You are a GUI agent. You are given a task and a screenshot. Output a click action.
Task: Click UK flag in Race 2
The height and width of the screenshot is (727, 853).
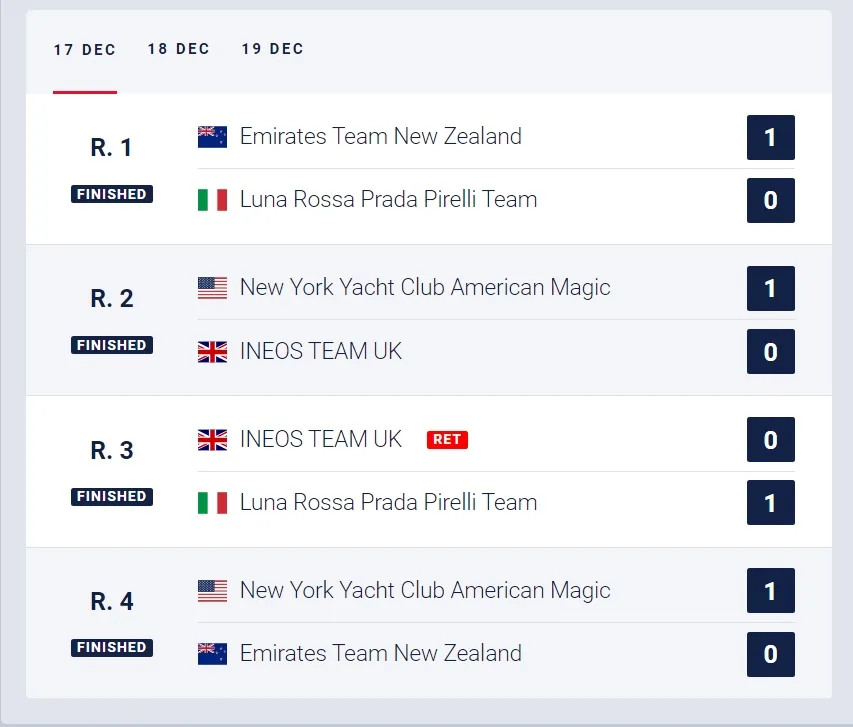tap(212, 352)
